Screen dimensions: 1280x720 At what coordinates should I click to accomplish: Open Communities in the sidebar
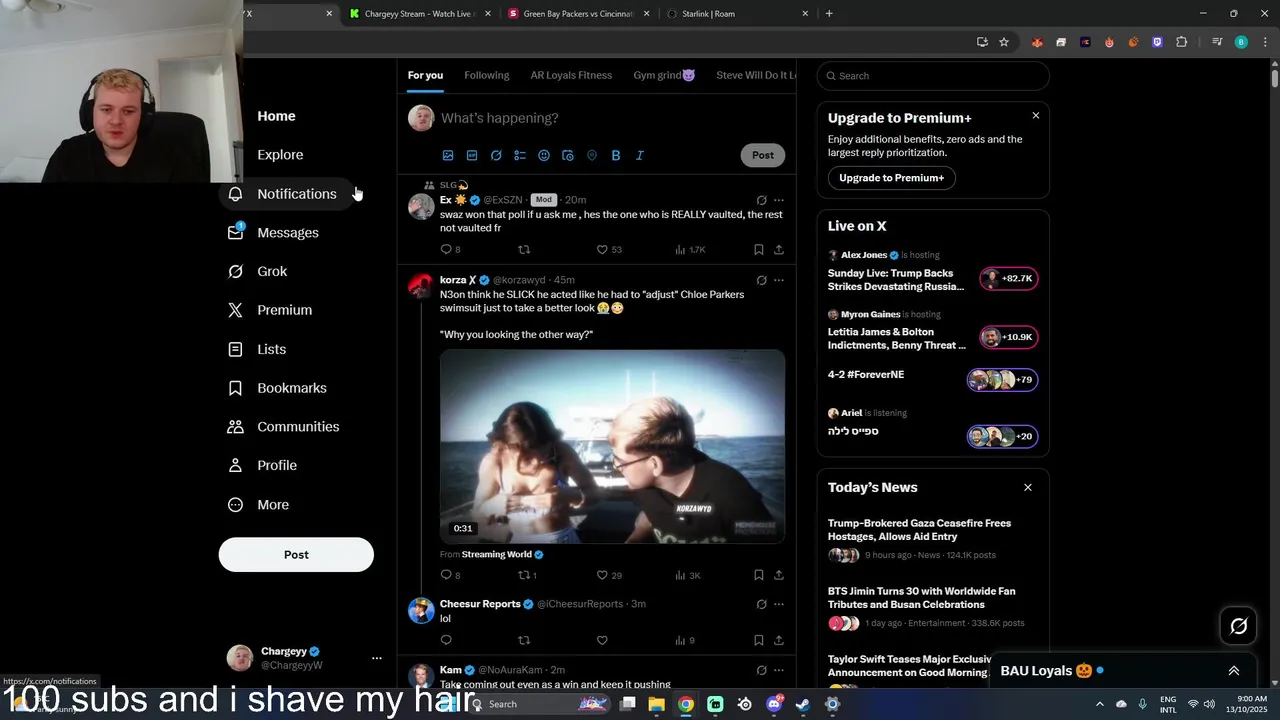click(284, 427)
